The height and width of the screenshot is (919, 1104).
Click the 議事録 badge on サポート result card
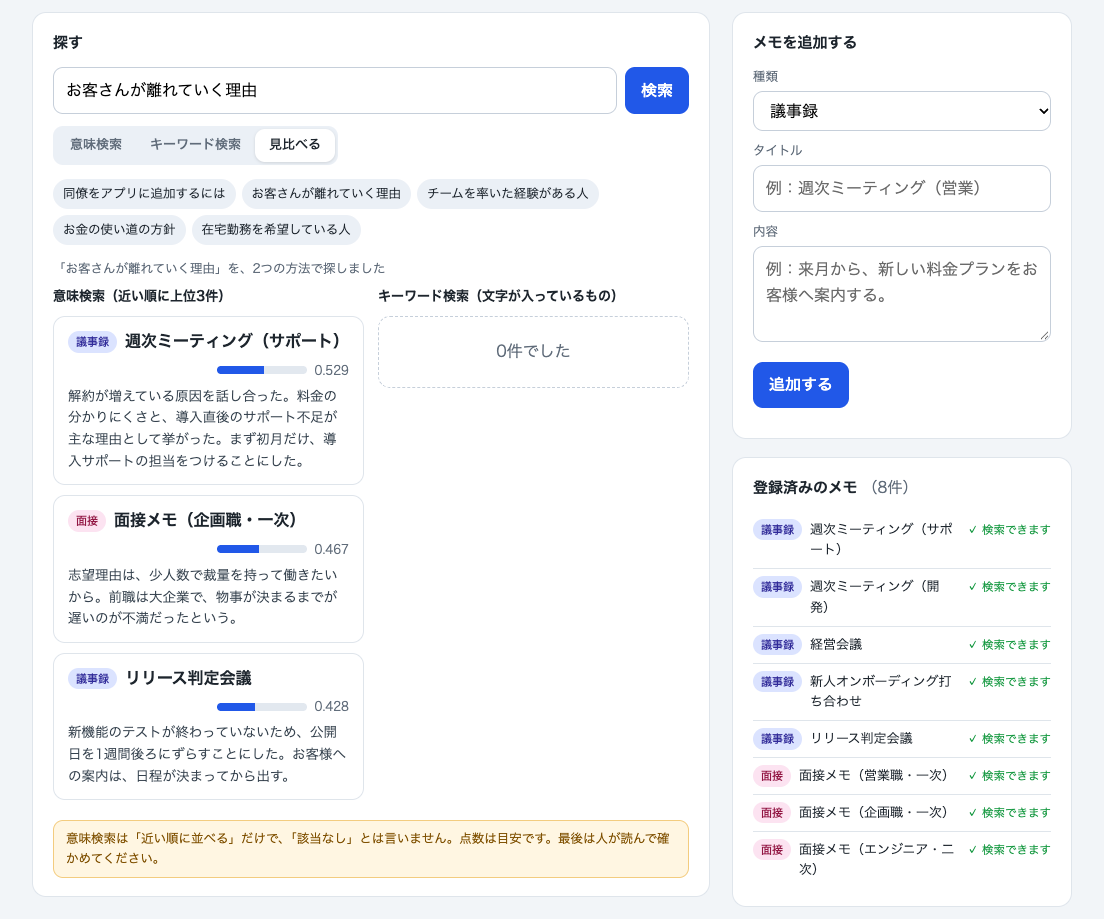point(92,342)
